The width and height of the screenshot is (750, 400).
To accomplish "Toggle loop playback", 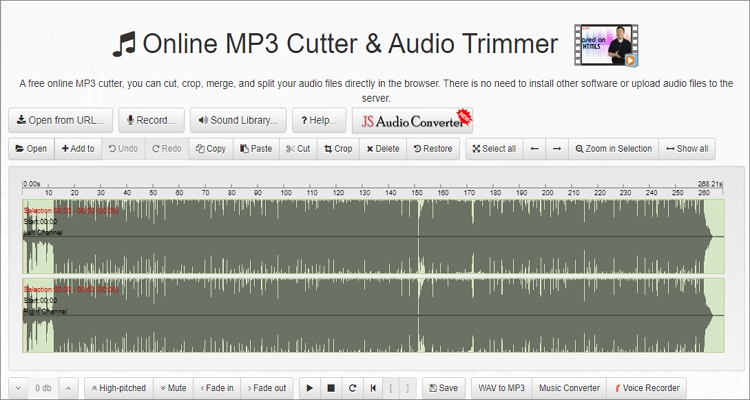I will 353,388.
